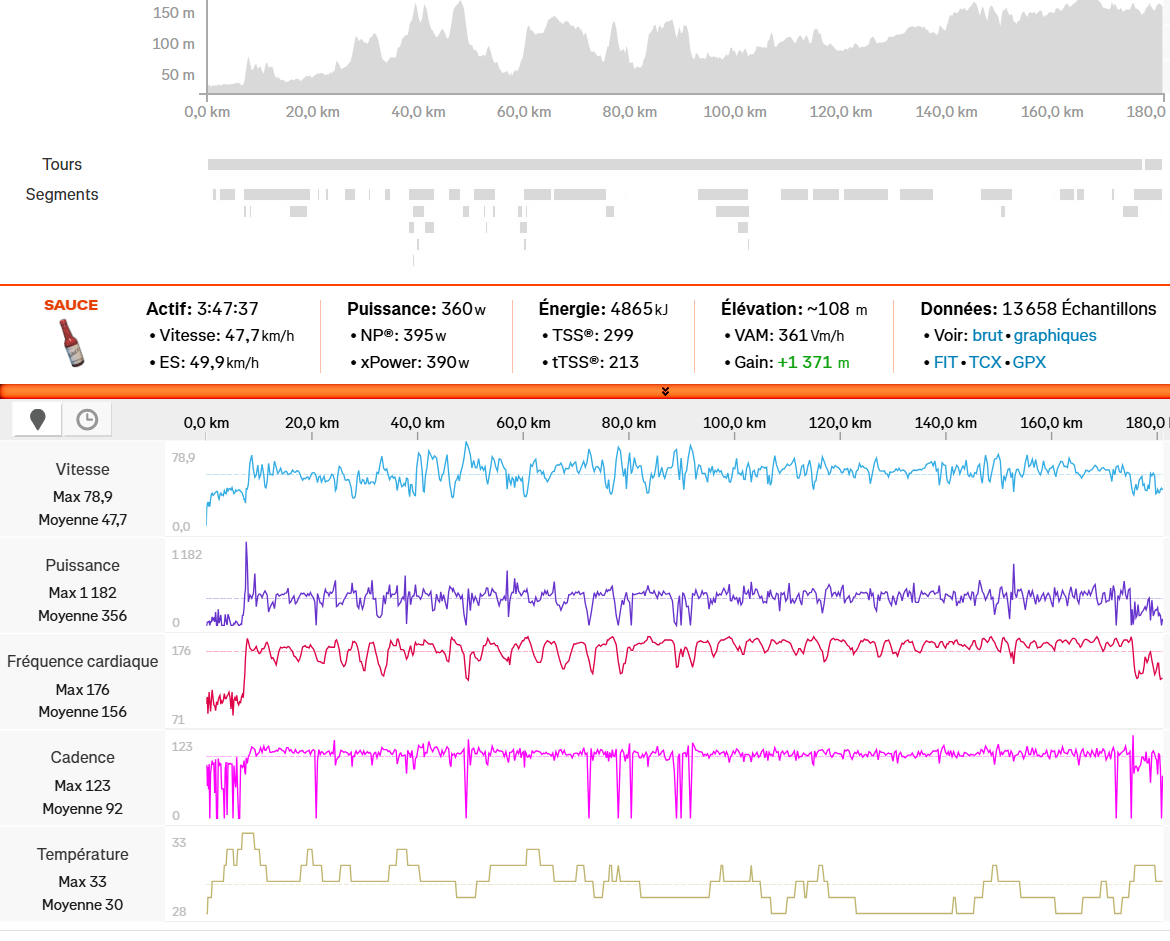Click the long first lap bar in Tours
The width and height of the screenshot is (1170, 941).
click(x=674, y=164)
